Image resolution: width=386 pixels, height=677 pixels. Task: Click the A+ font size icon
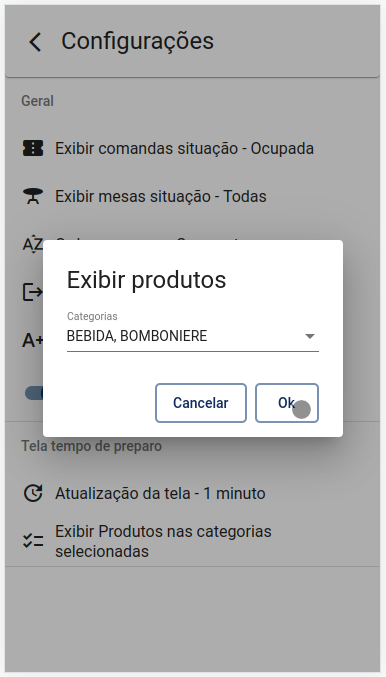coord(32,341)
